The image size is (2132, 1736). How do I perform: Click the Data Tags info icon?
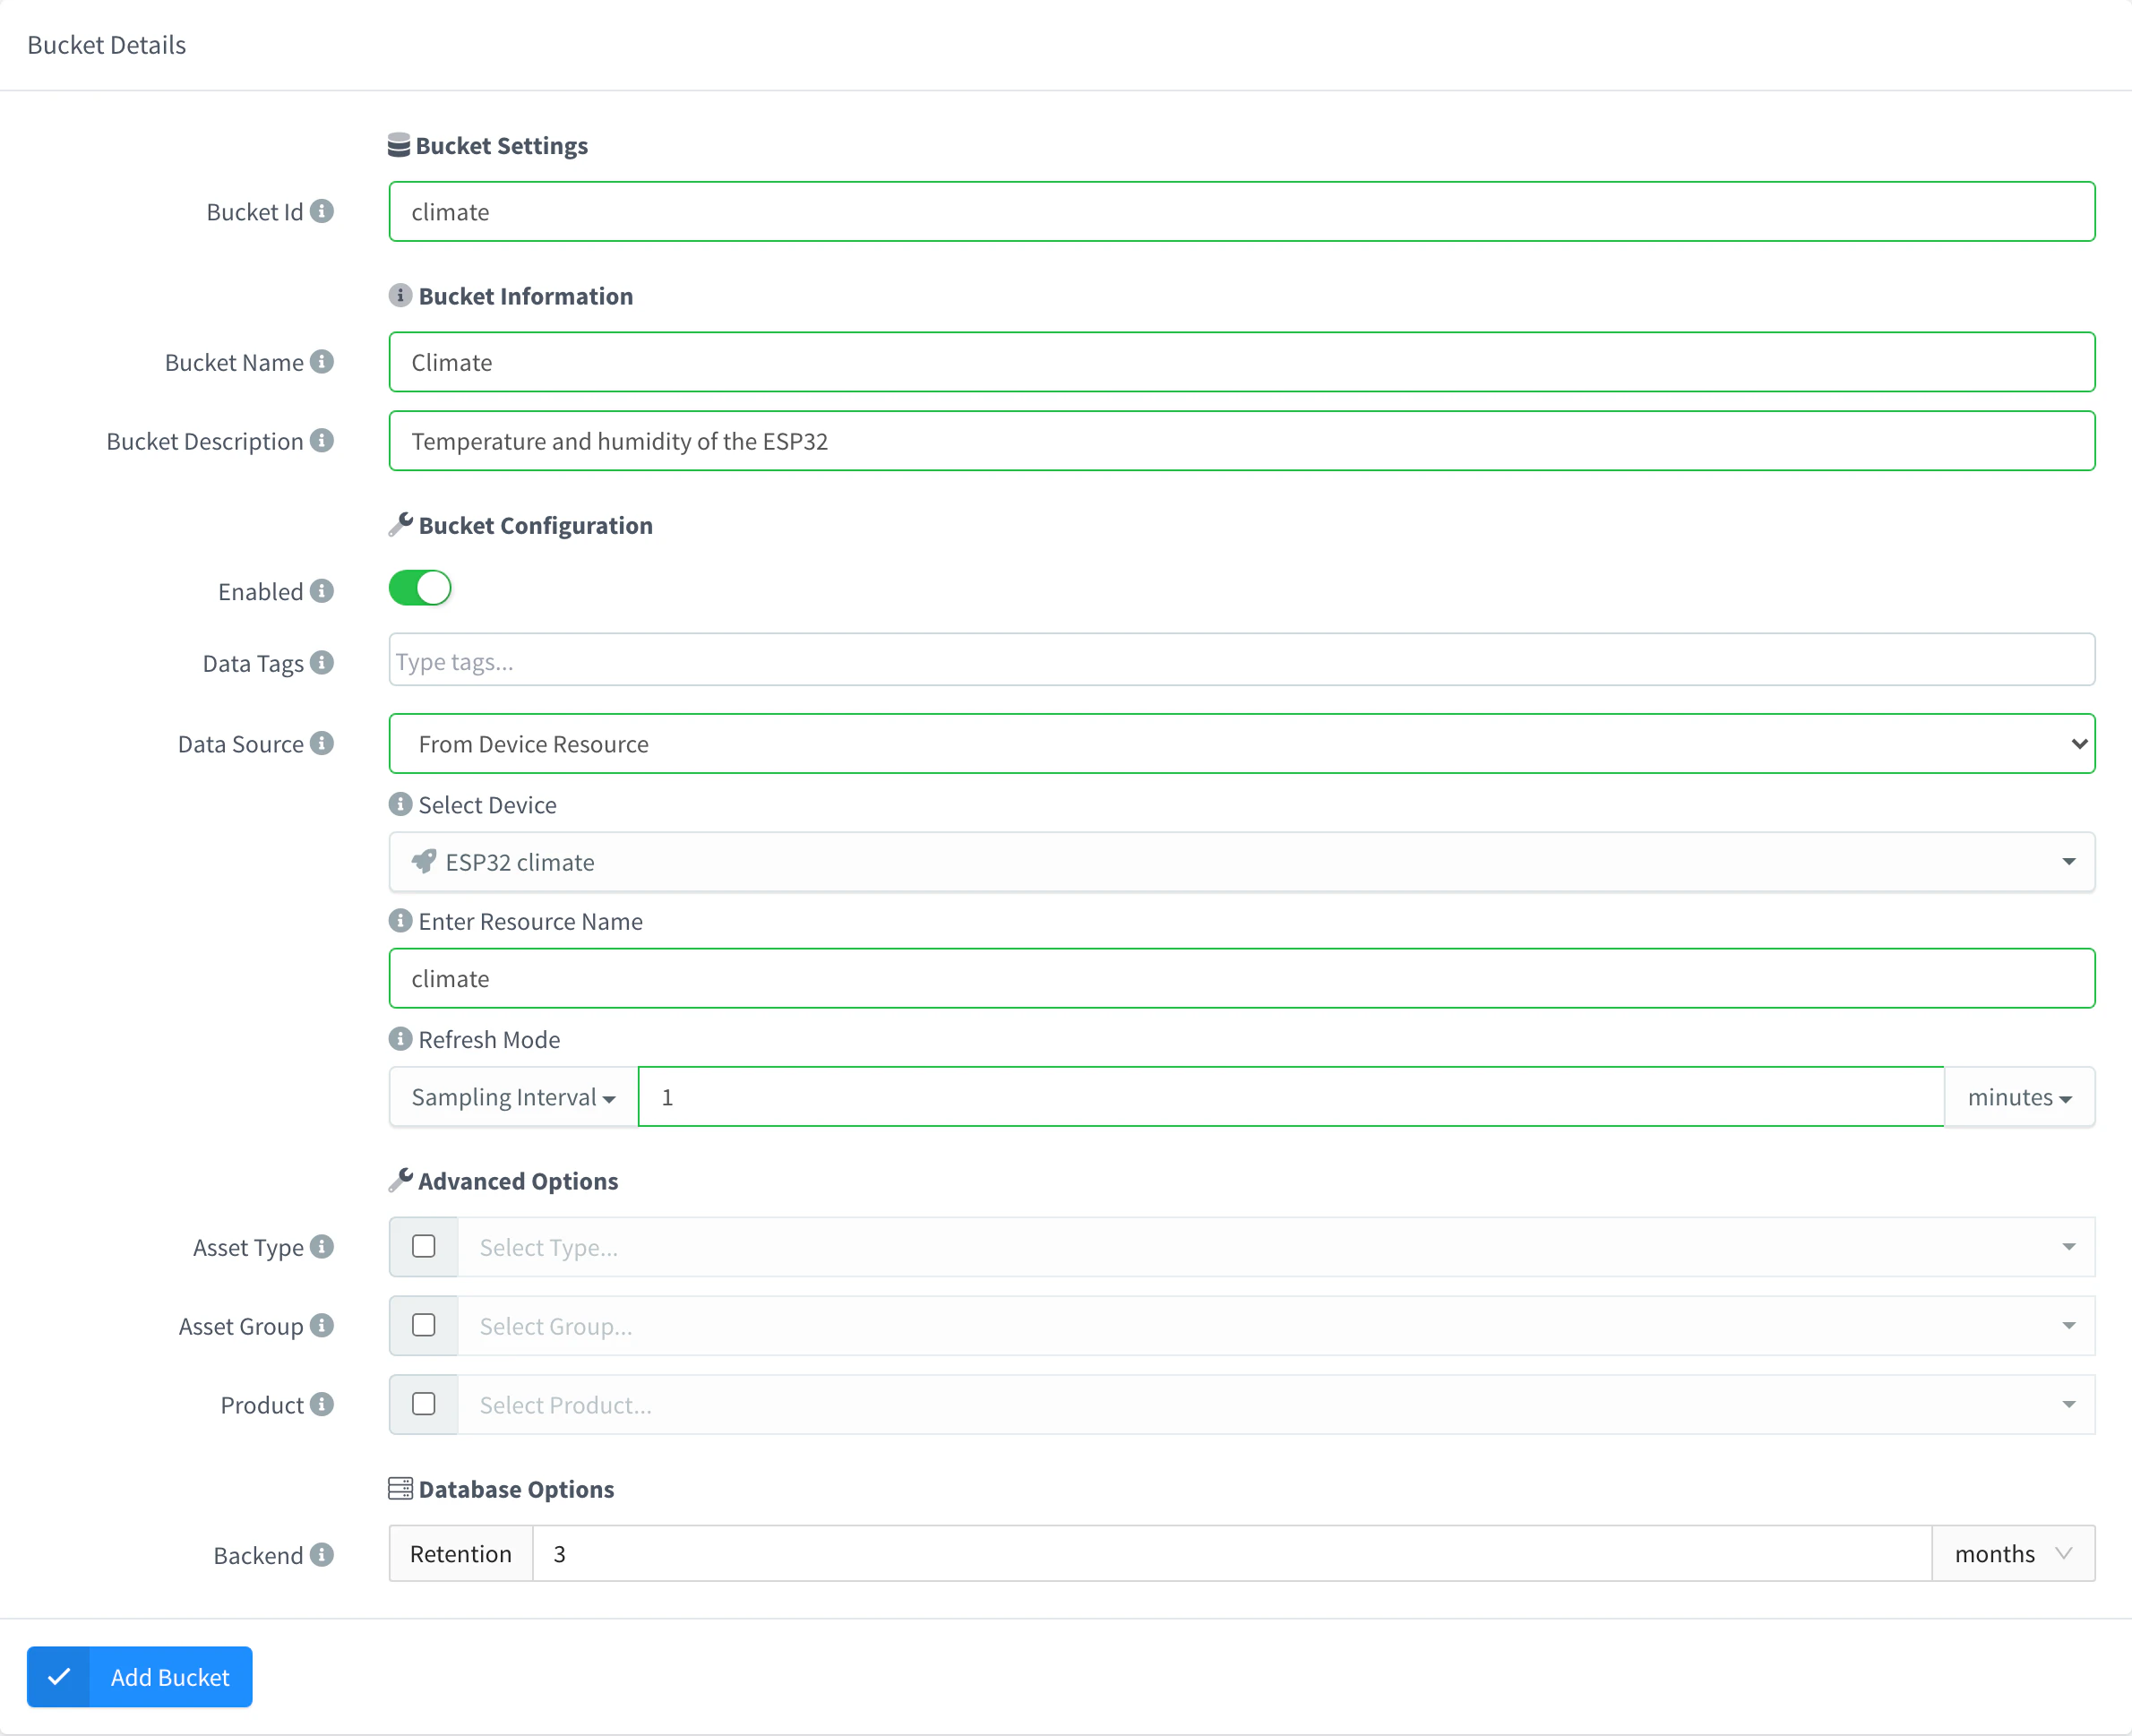[x=322, y=662]
